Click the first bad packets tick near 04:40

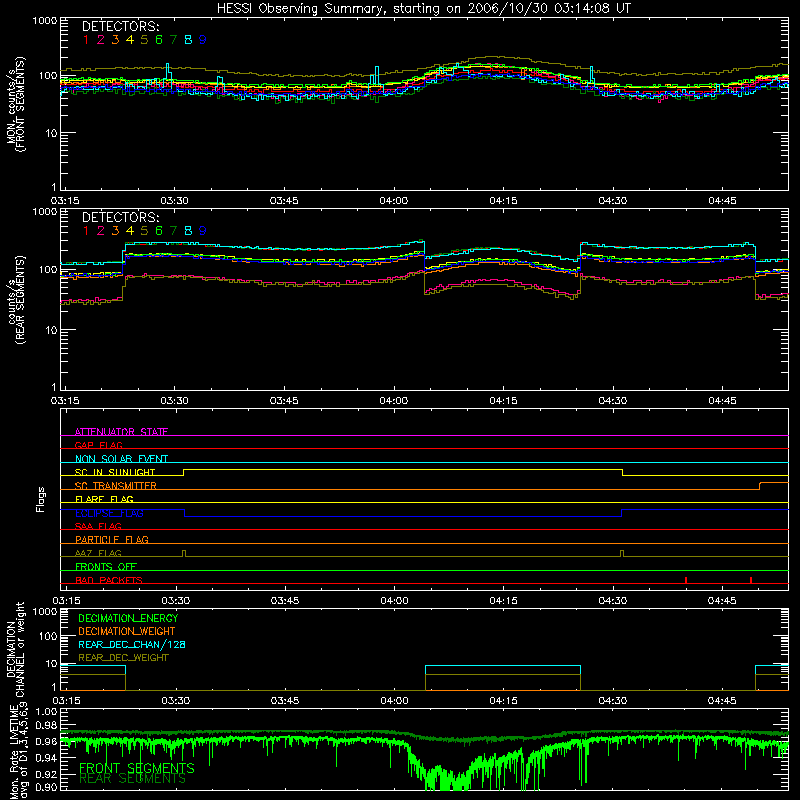pyautogui.click(x=686, y=580)
